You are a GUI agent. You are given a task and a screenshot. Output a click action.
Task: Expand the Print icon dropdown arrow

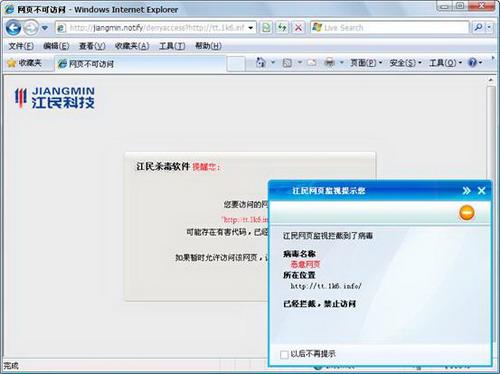click(341, 63)
